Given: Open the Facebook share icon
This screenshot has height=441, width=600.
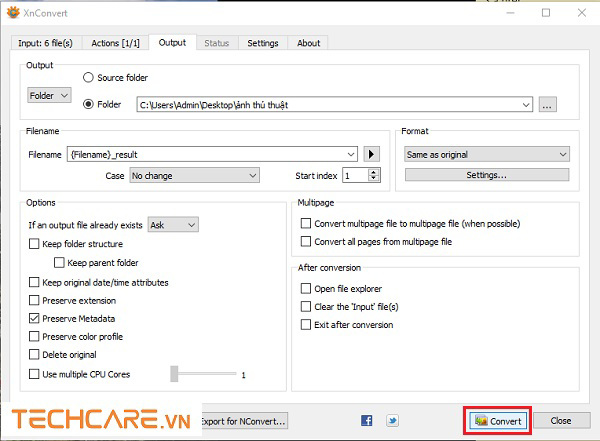Looking at the screenshot, I should (367, 421).
